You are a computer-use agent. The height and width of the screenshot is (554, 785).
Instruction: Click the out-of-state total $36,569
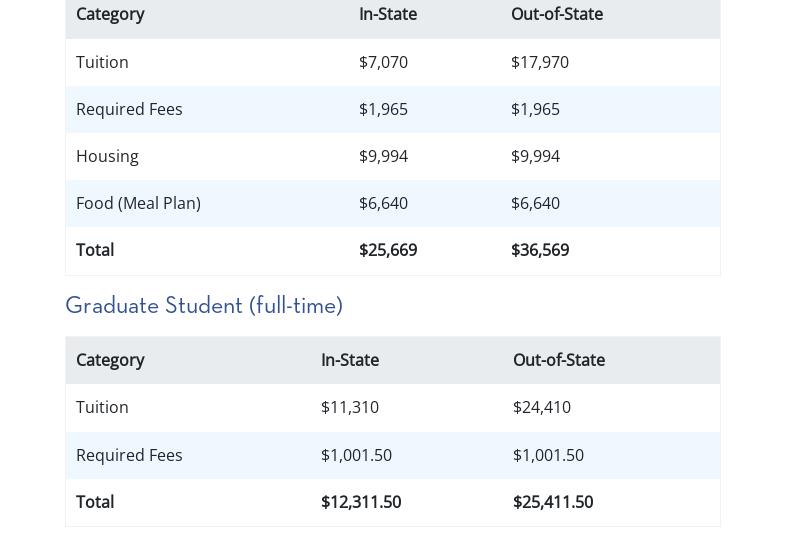coord(540,250)
